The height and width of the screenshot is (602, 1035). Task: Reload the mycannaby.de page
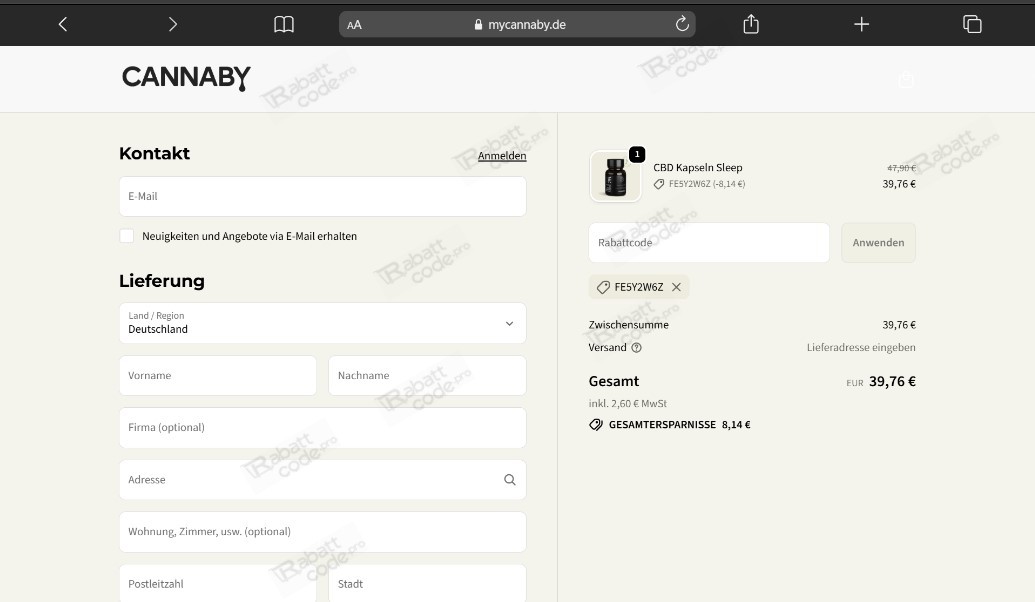tap(682, 24)
